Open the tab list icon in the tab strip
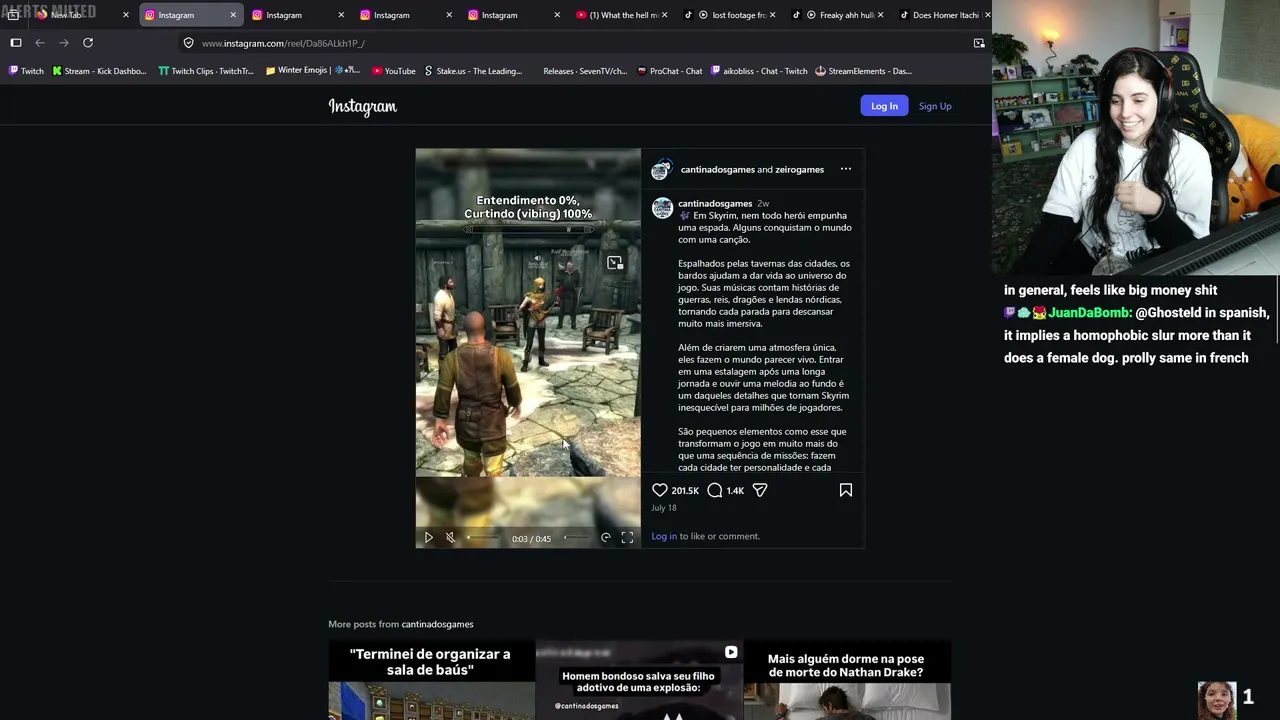Viewport: 1280px width, 720px height. coord(13,15)
